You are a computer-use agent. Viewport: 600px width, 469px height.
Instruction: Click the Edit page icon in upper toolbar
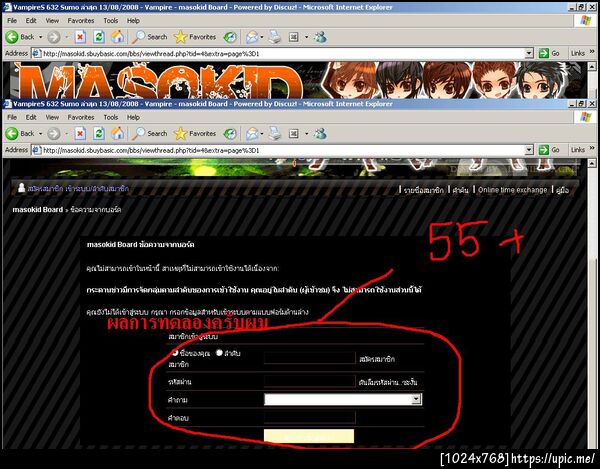point(293,37)
